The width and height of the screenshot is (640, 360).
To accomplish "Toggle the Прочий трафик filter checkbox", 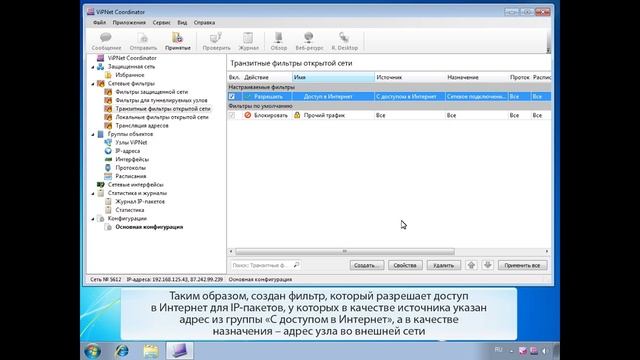I will [232, 116].
